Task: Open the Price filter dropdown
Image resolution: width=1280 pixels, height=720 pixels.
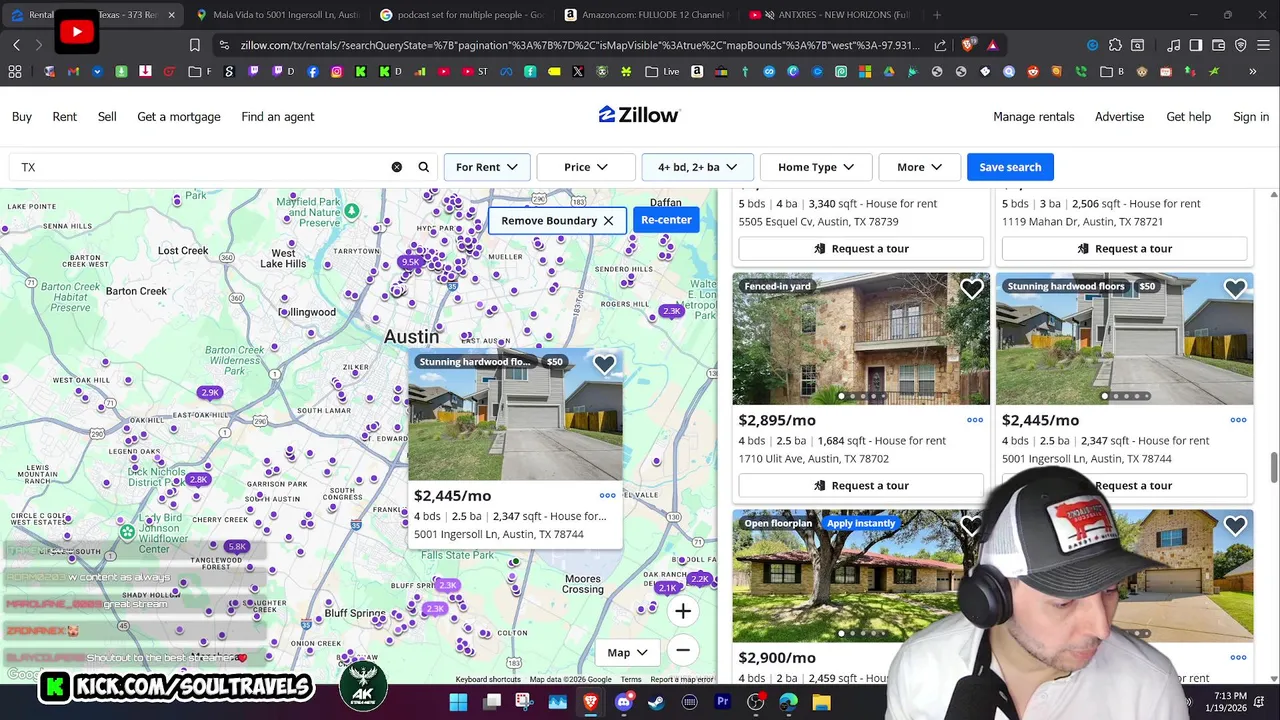Action: 586,167
